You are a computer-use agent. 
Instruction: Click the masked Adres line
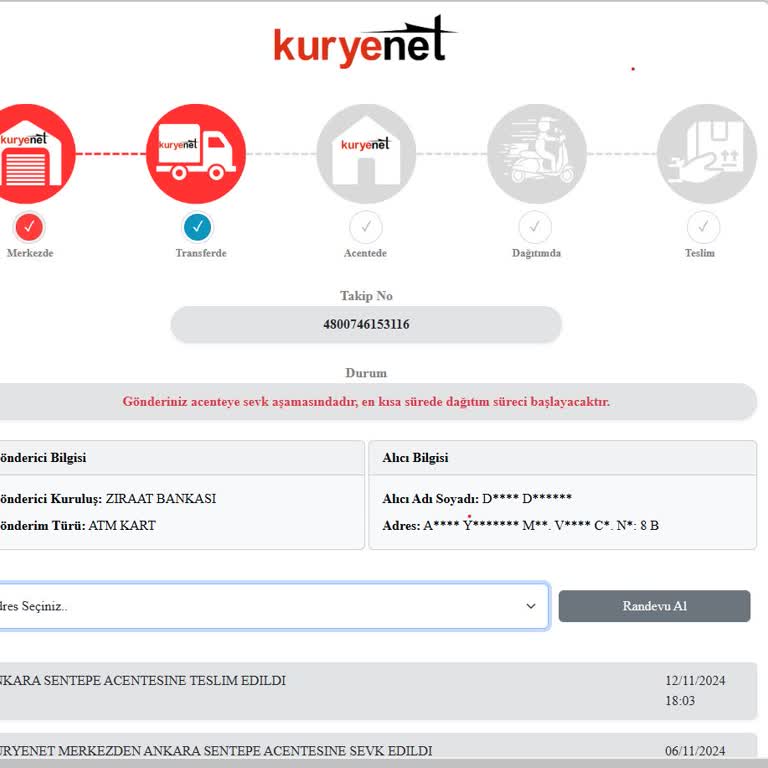click(x=521, y=526)
